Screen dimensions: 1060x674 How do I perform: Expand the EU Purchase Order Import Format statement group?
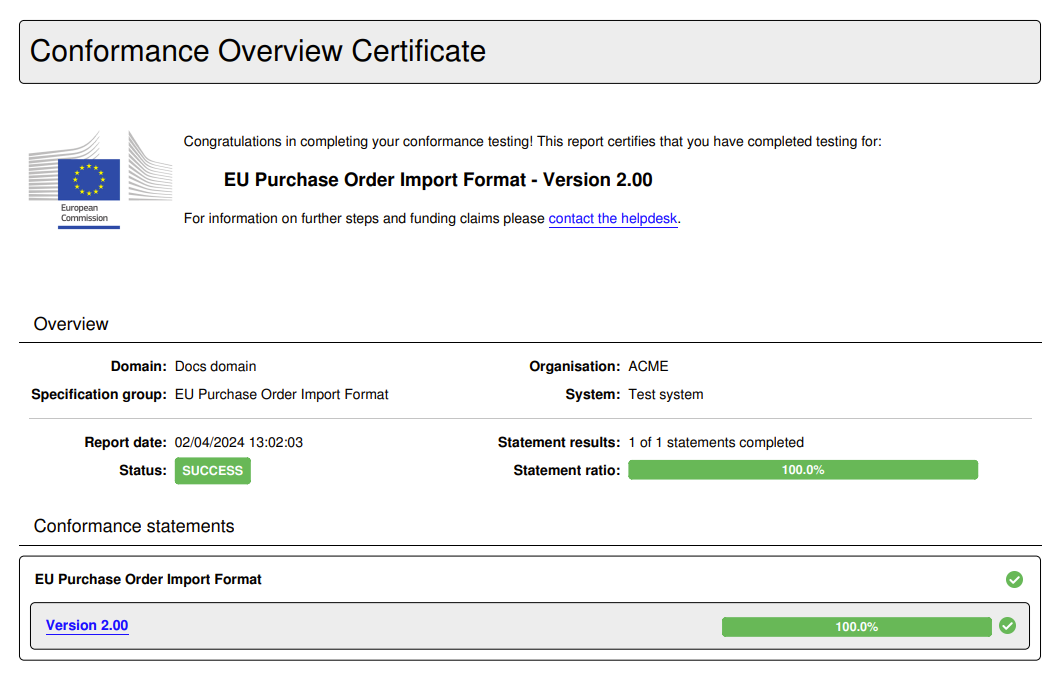(x=148, y=579)
